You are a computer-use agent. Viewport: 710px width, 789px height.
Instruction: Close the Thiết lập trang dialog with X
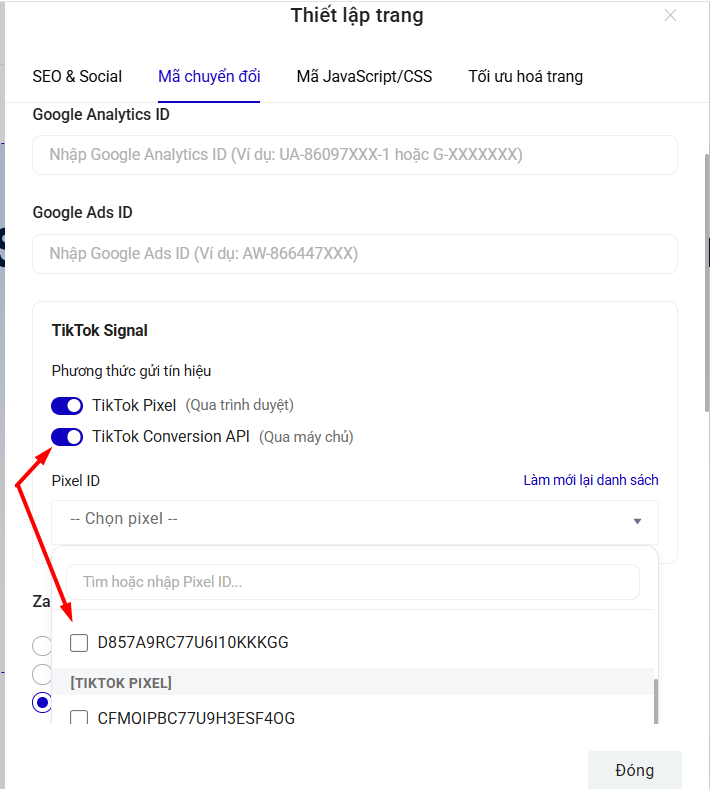(670, 16)
